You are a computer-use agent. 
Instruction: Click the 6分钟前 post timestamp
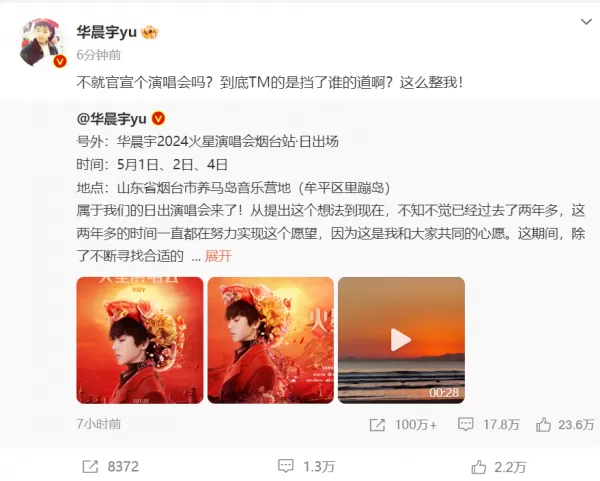98,55
